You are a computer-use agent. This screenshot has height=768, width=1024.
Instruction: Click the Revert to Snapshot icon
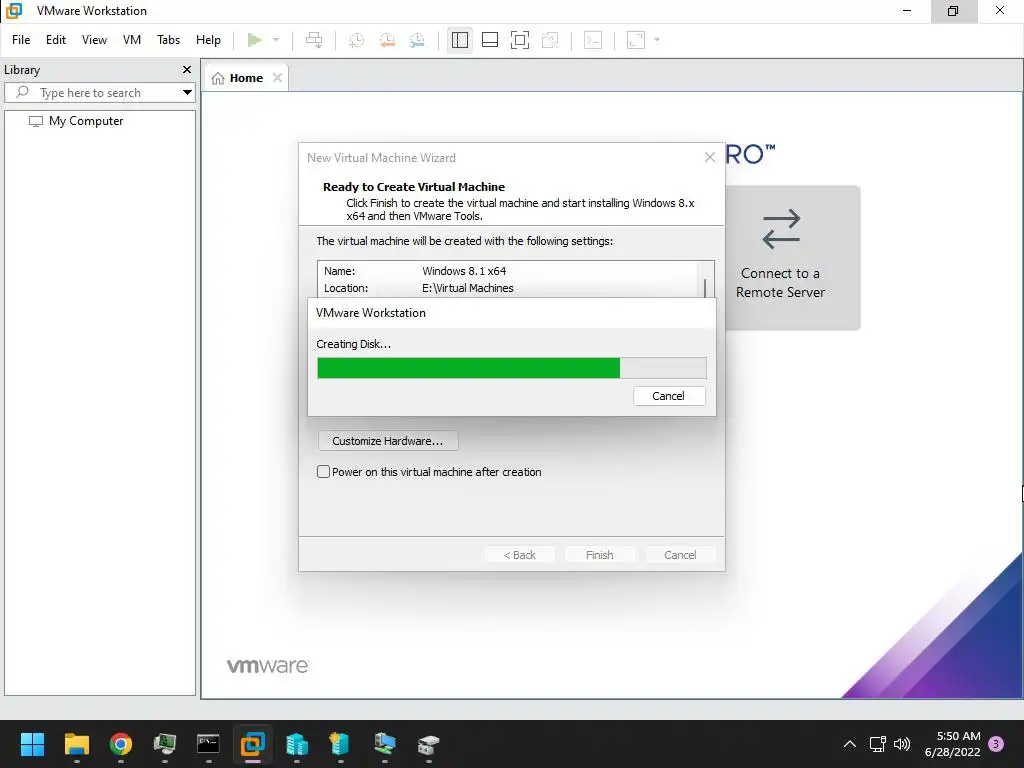point(387,40)
